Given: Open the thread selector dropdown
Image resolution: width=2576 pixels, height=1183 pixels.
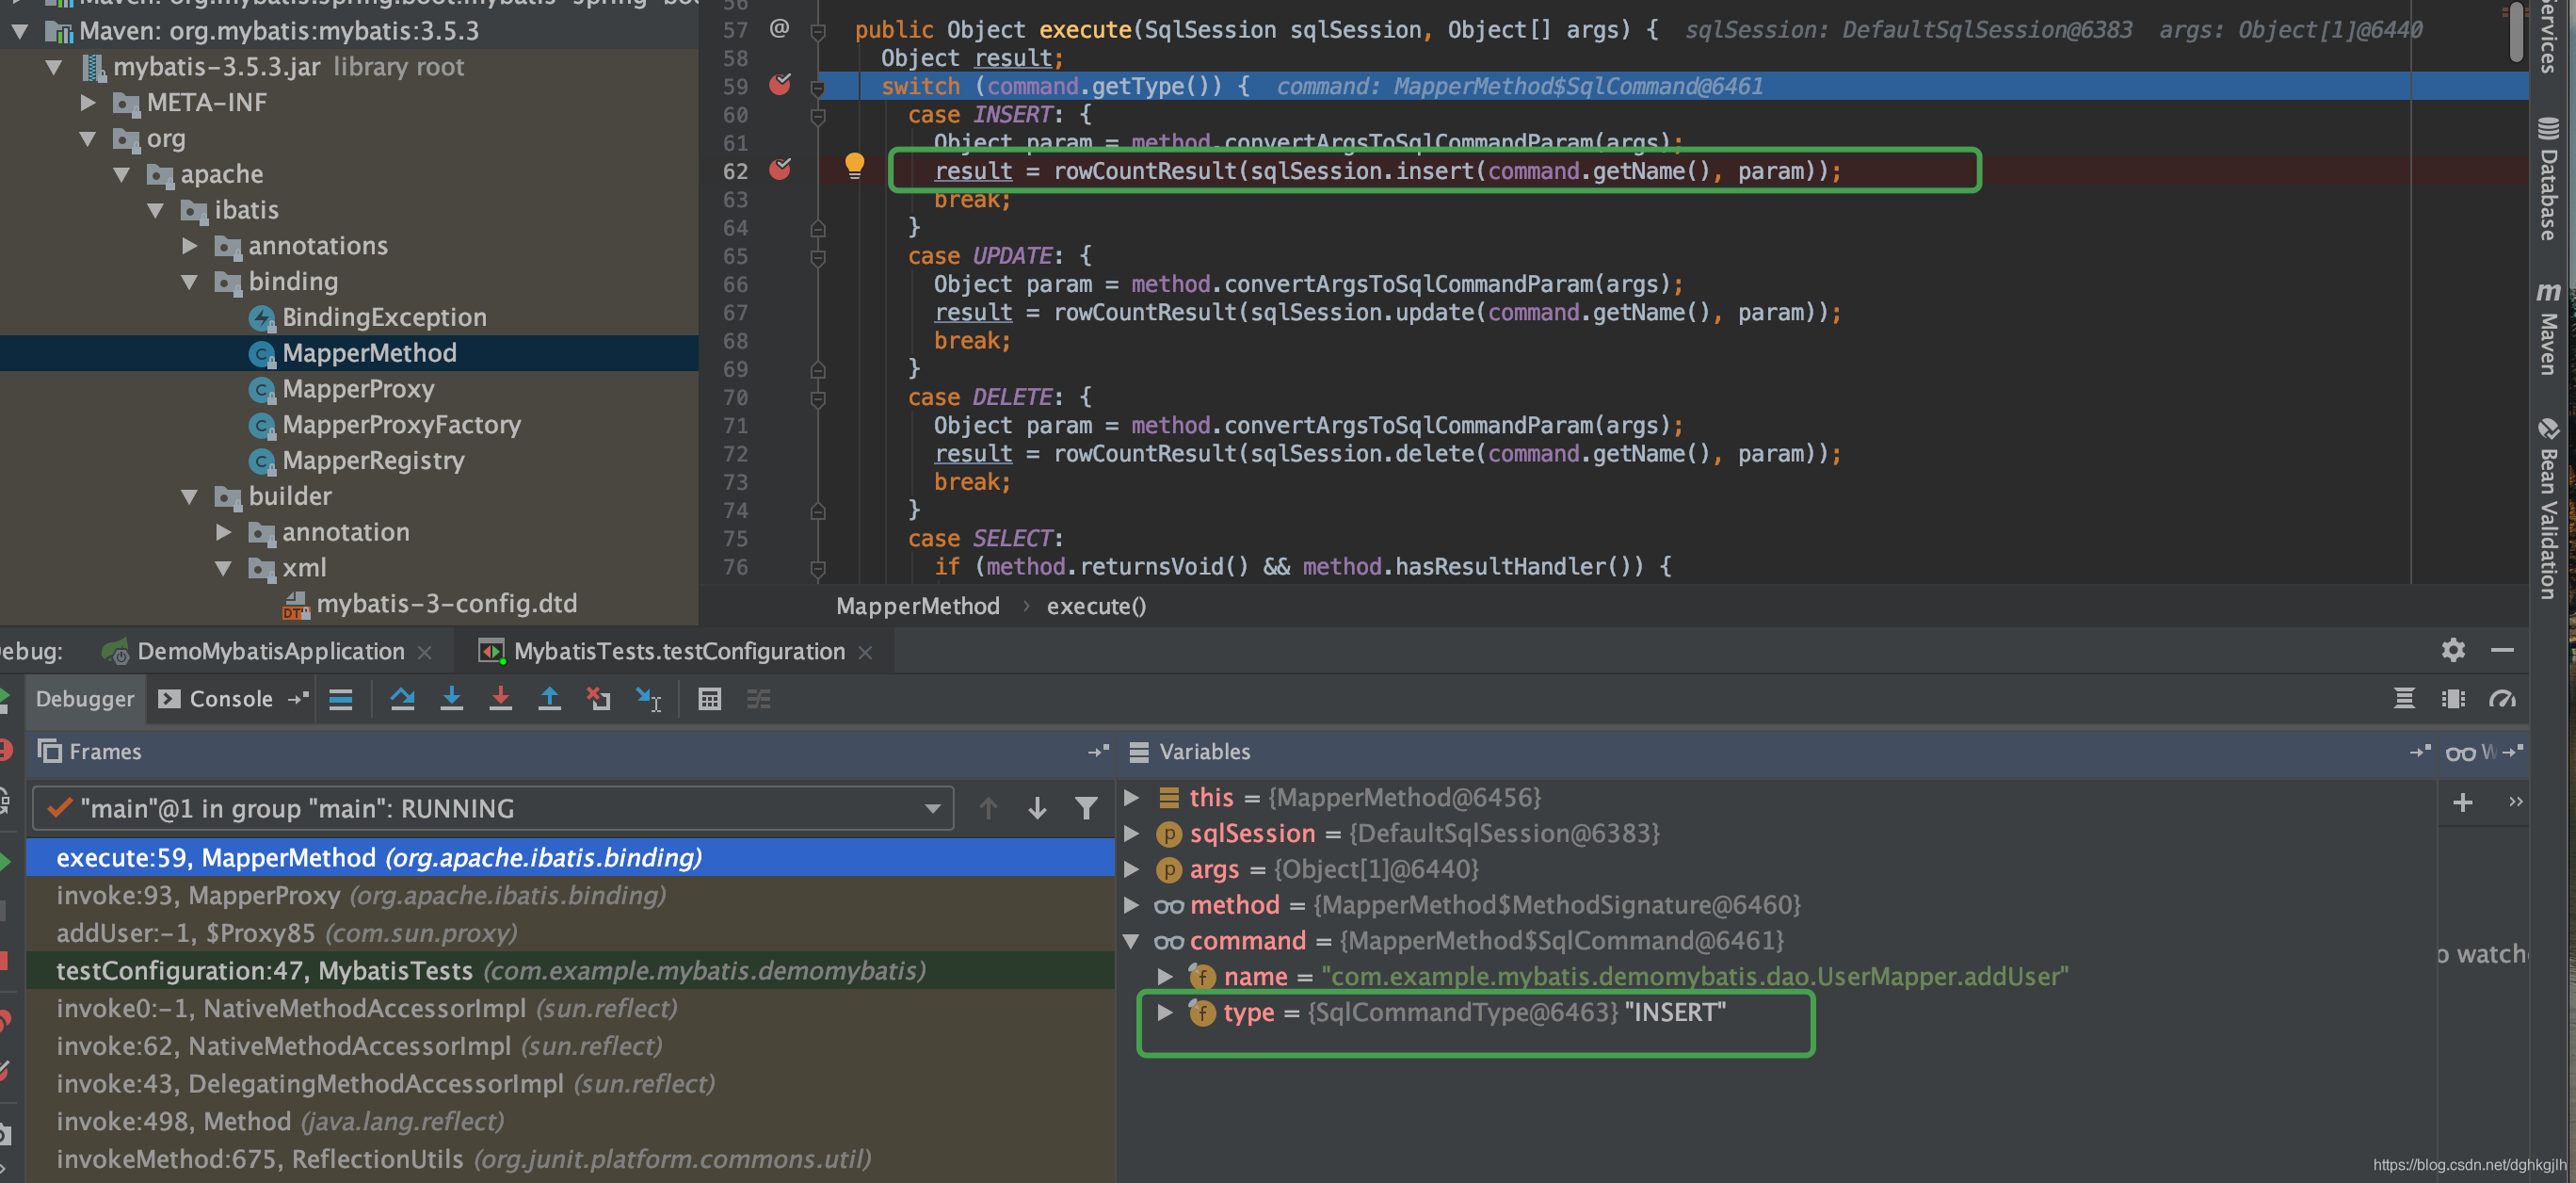Looking at the screenshot, I should tap(493, 808).
